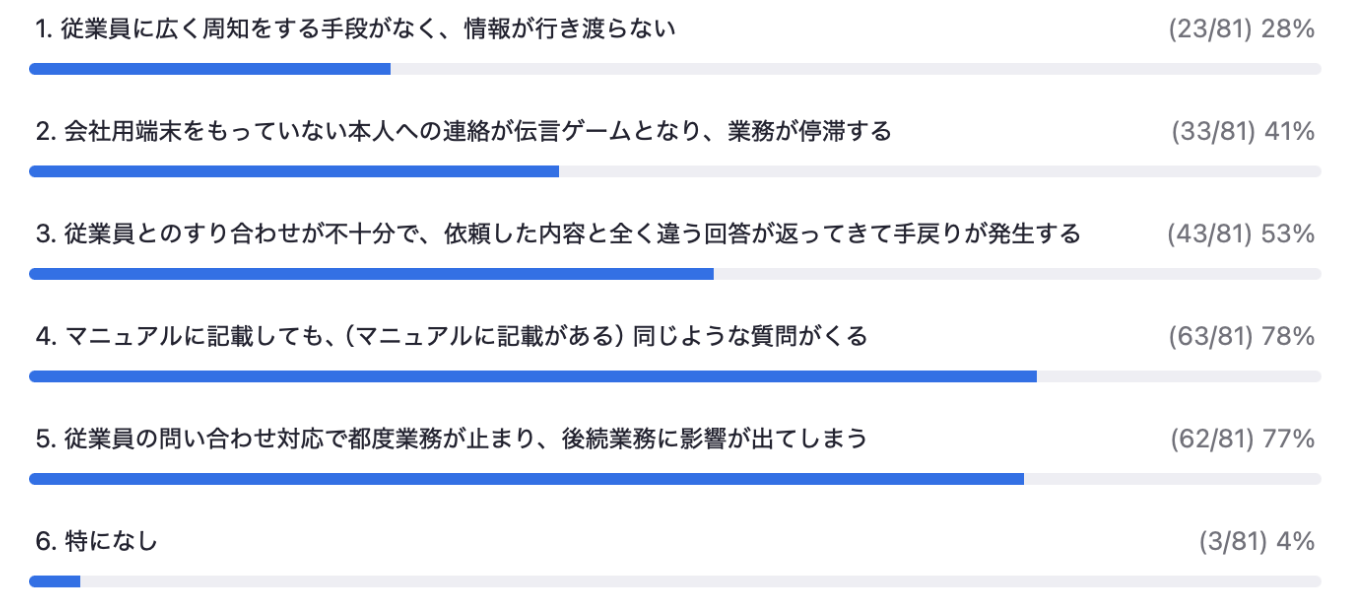Click the (63/81) 78% count label
The width and height of the screenshot is (1357, 603).
point(1241,337)
